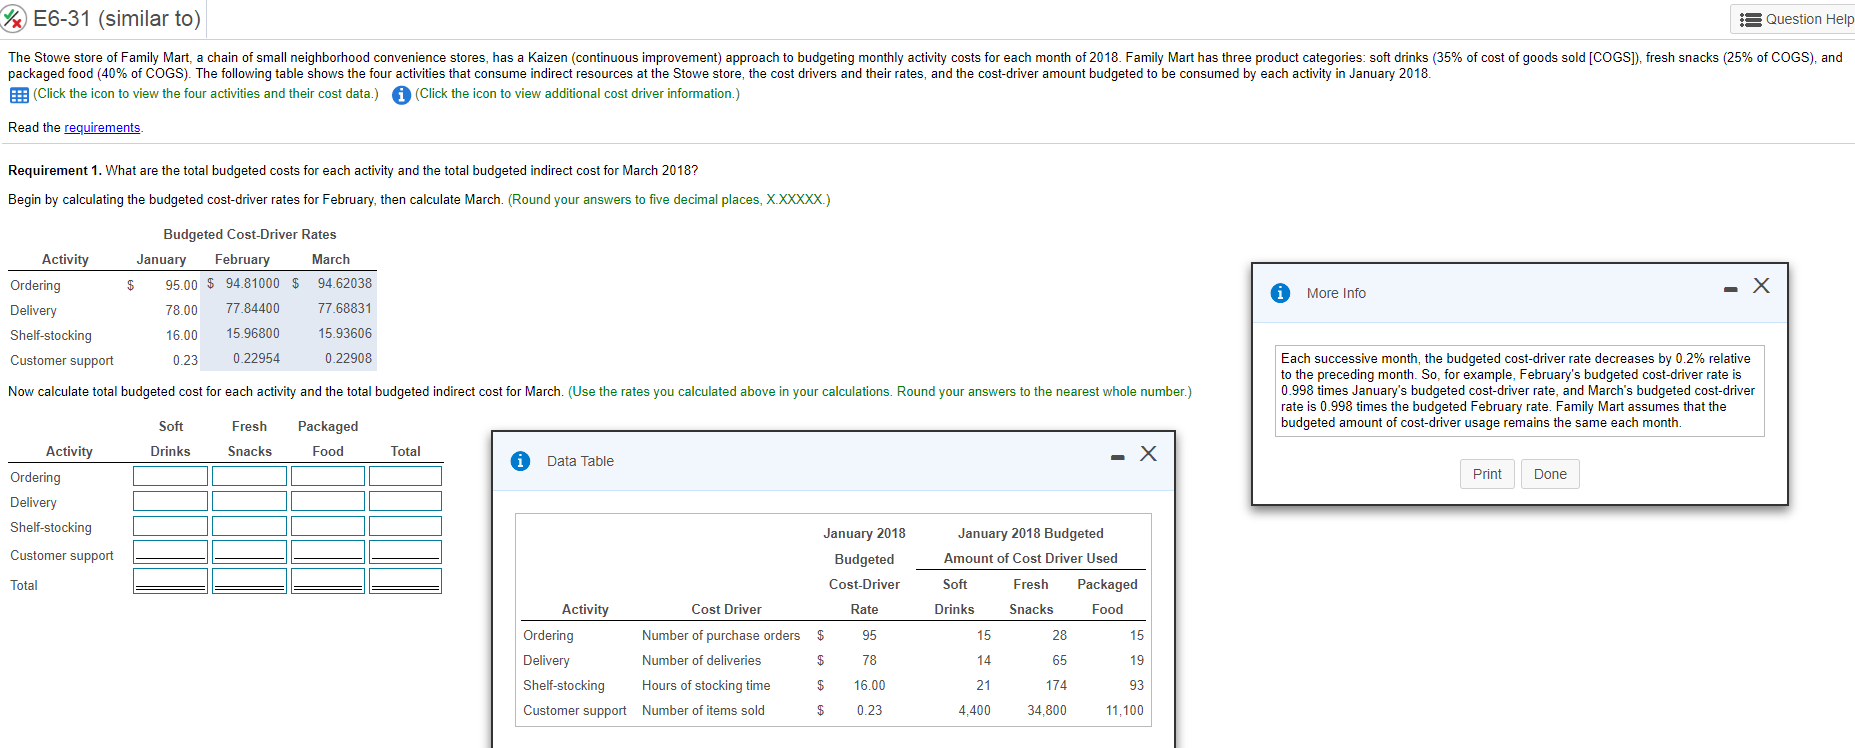
Task: Click 'Number of items sold' in Data Table
Action: (703, 710)
